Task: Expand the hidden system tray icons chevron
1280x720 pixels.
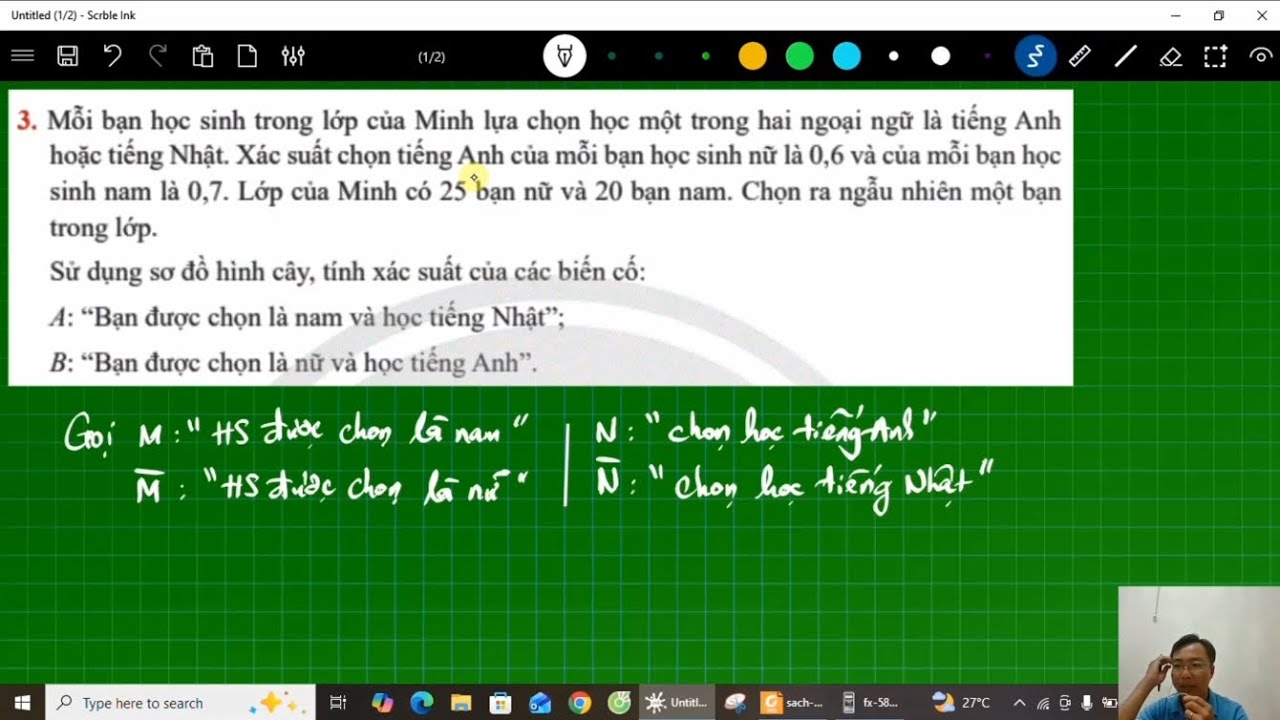Action: point(1019,703)
